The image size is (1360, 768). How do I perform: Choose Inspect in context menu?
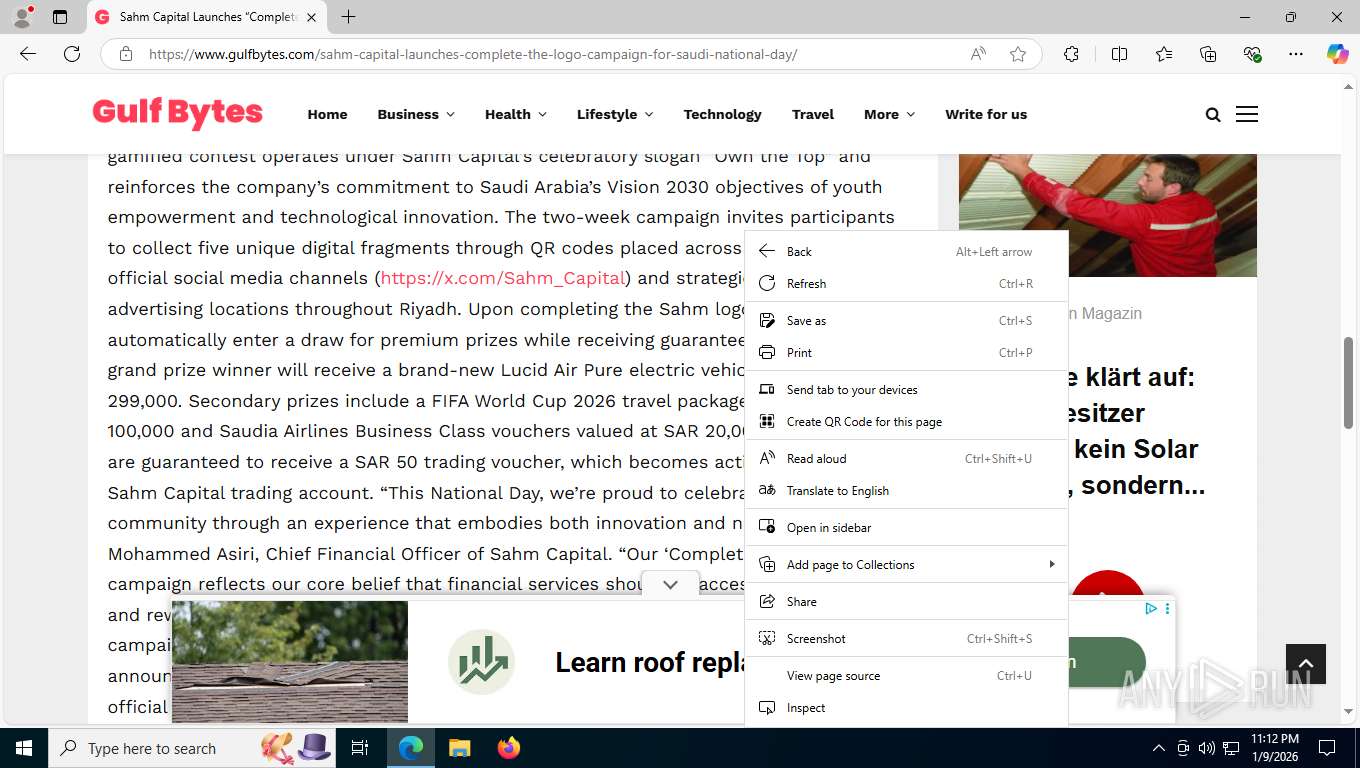point(907,707)
